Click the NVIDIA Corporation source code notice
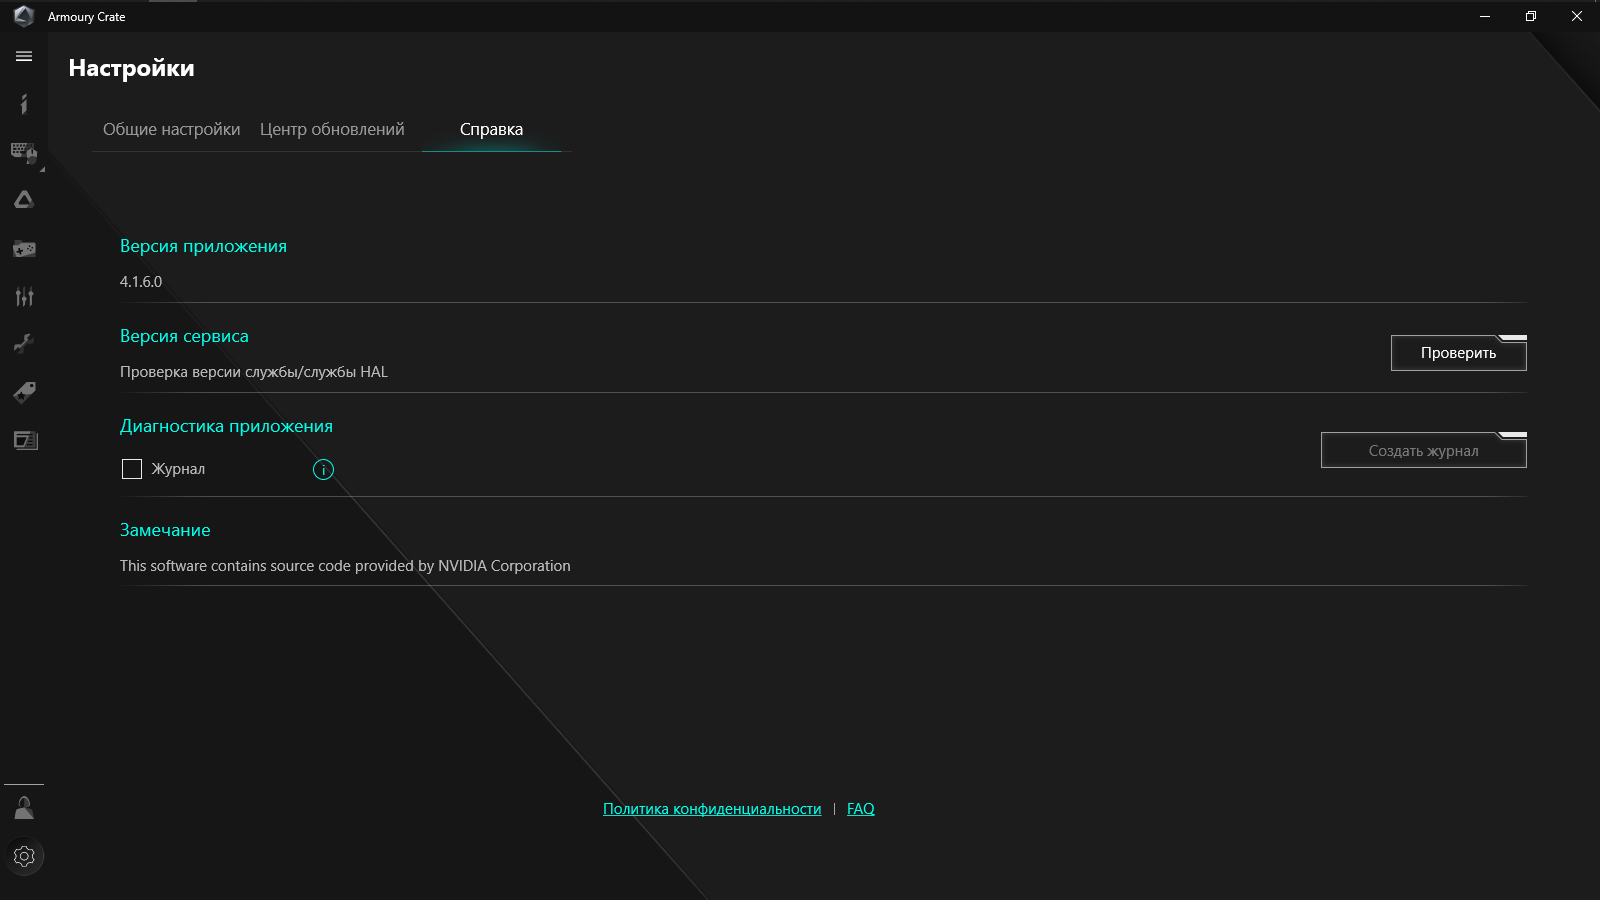Screen dimensions: 1600x900 point(345,566)
